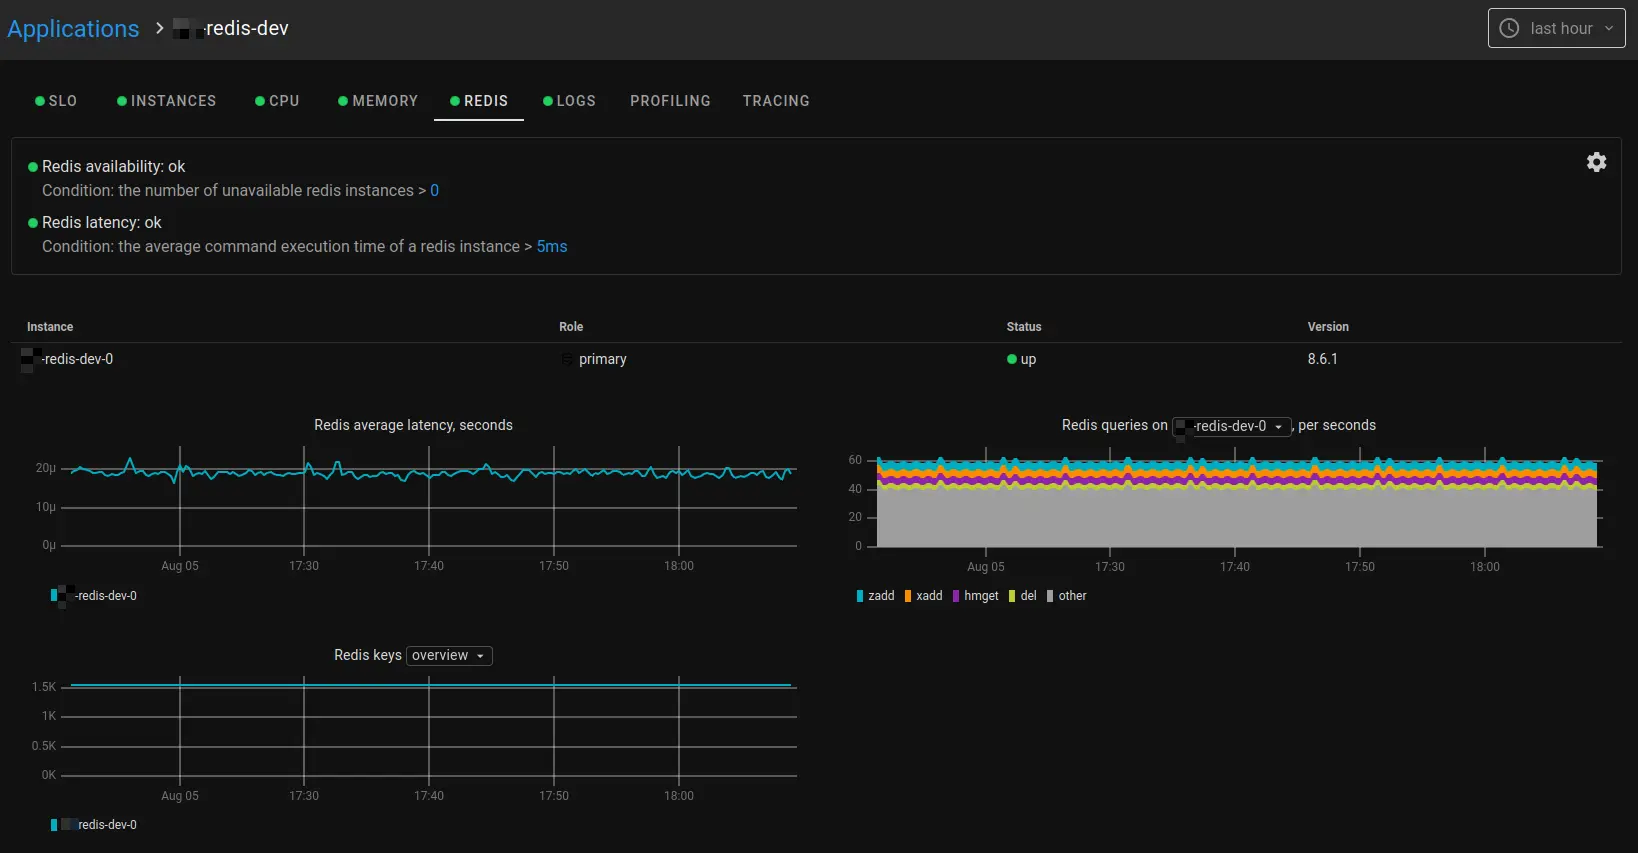This screenshot has width=1638, height=853.
Task: Toggle the other series in queries legend
Action: (1066, 596)
